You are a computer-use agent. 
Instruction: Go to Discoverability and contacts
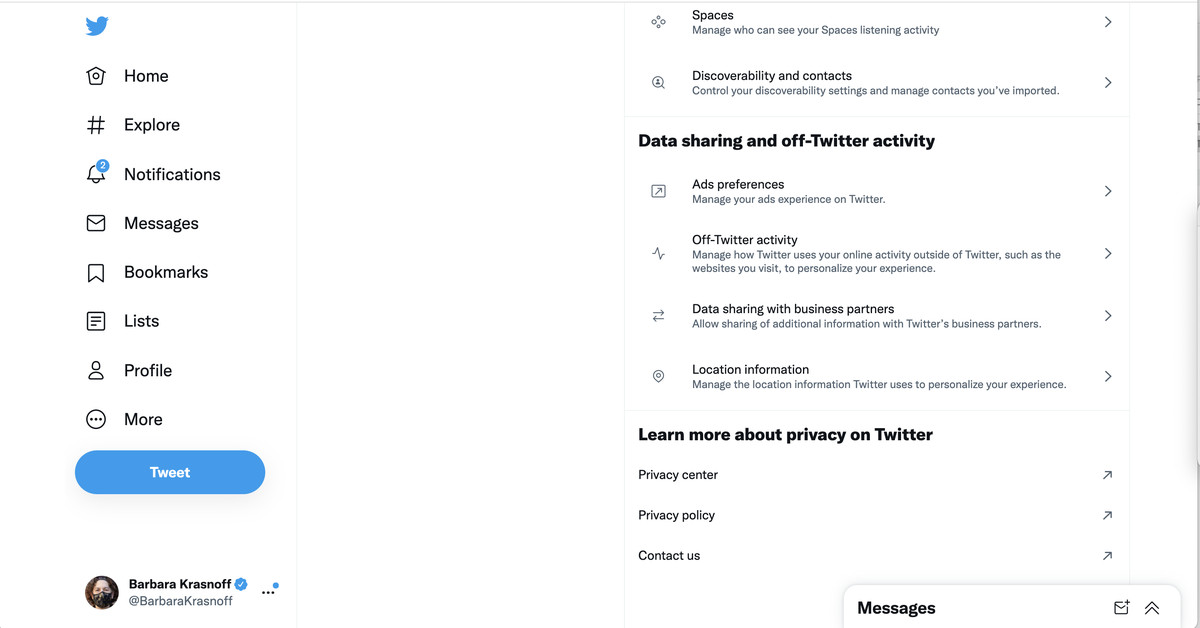pyautogui.click(x=876, y=83)
